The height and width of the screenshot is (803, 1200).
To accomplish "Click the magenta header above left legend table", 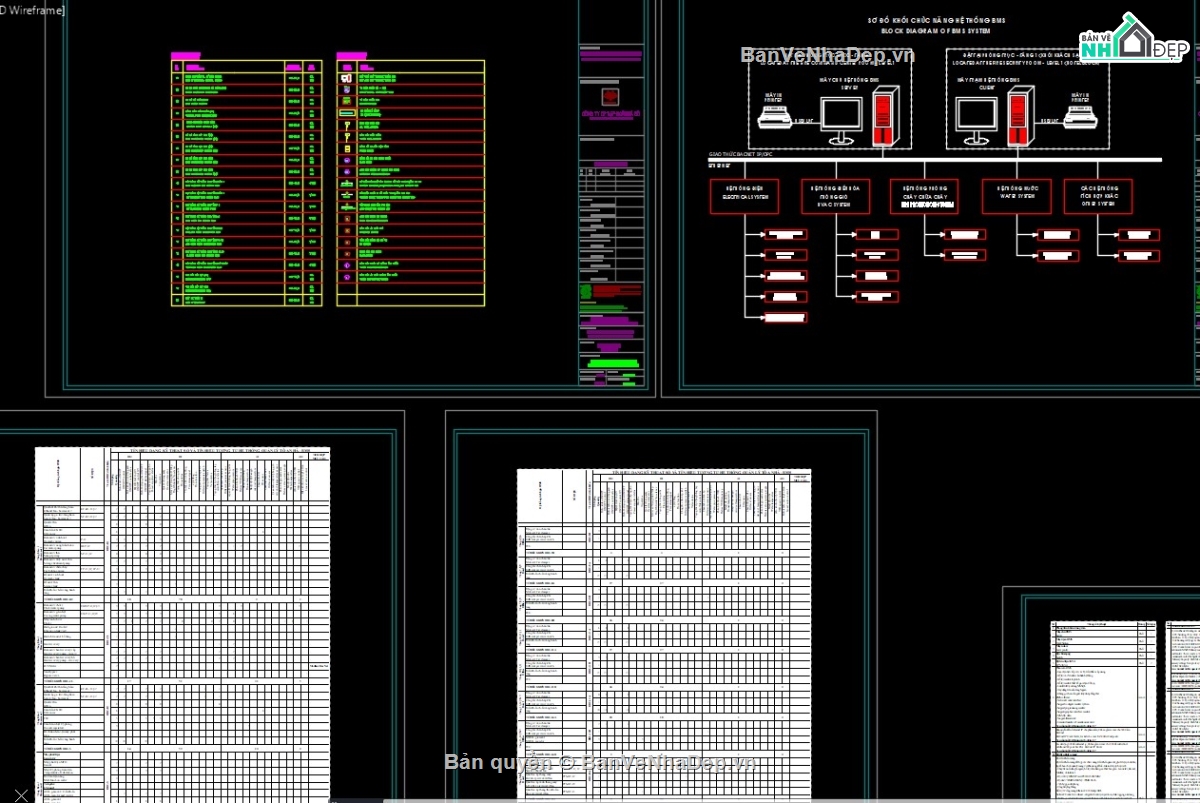I will pos(186,56).
